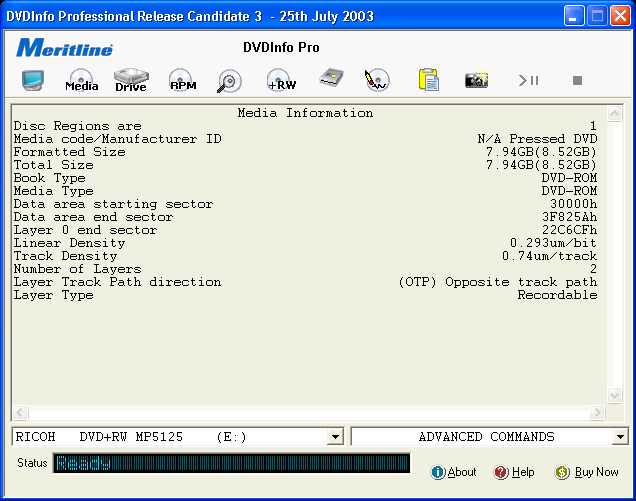Click the 'DVDInfo Pro' title text
The height and width of the screenshot is (501, 636).
[281, 47]
